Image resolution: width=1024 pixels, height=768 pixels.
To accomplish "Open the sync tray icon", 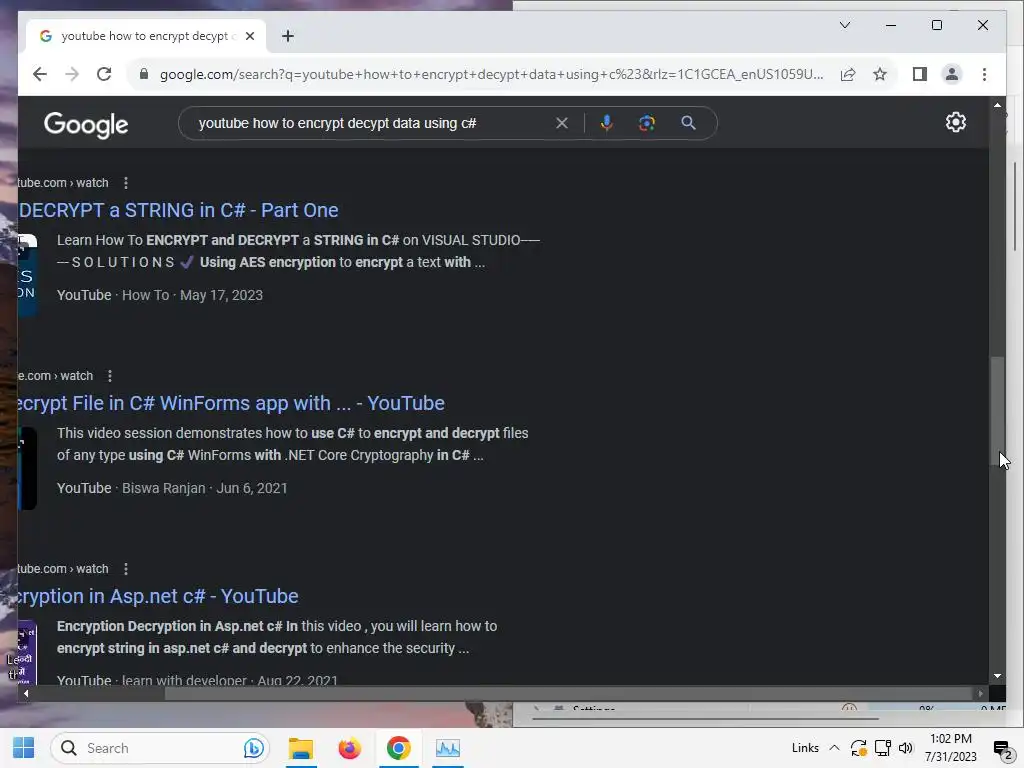I will (x=858, y=748).
